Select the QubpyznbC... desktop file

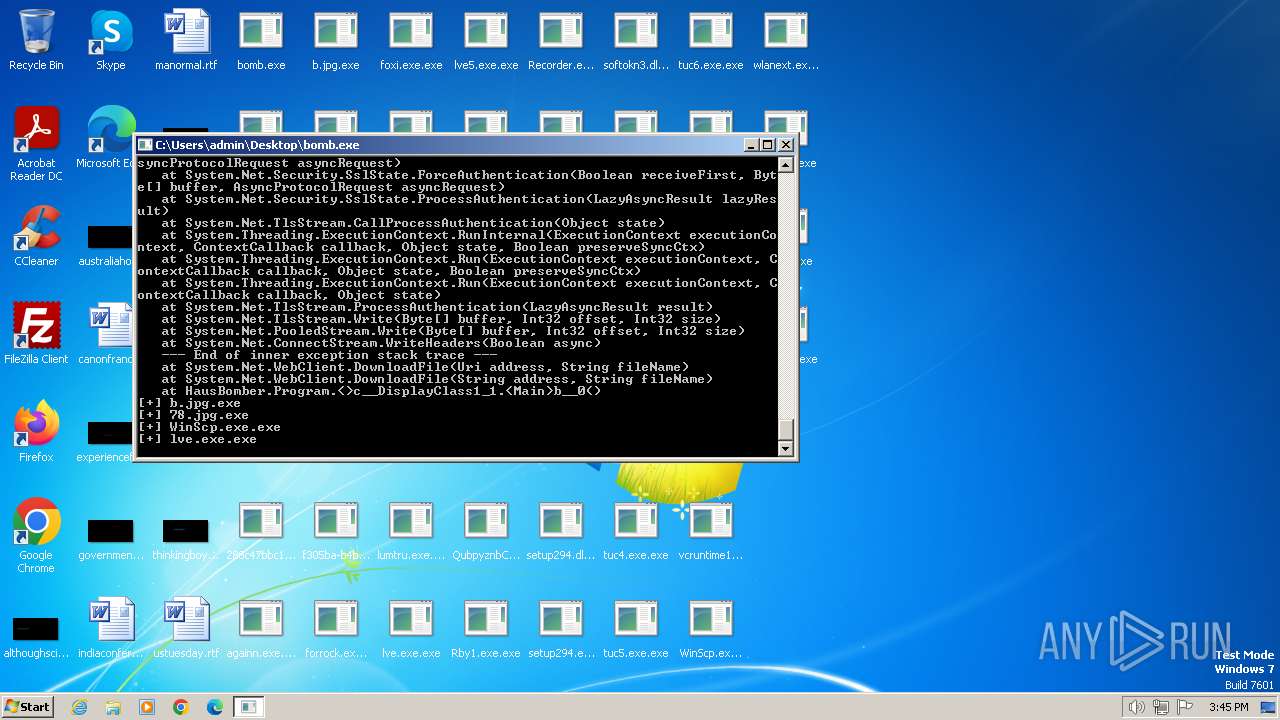coord(486,530)
